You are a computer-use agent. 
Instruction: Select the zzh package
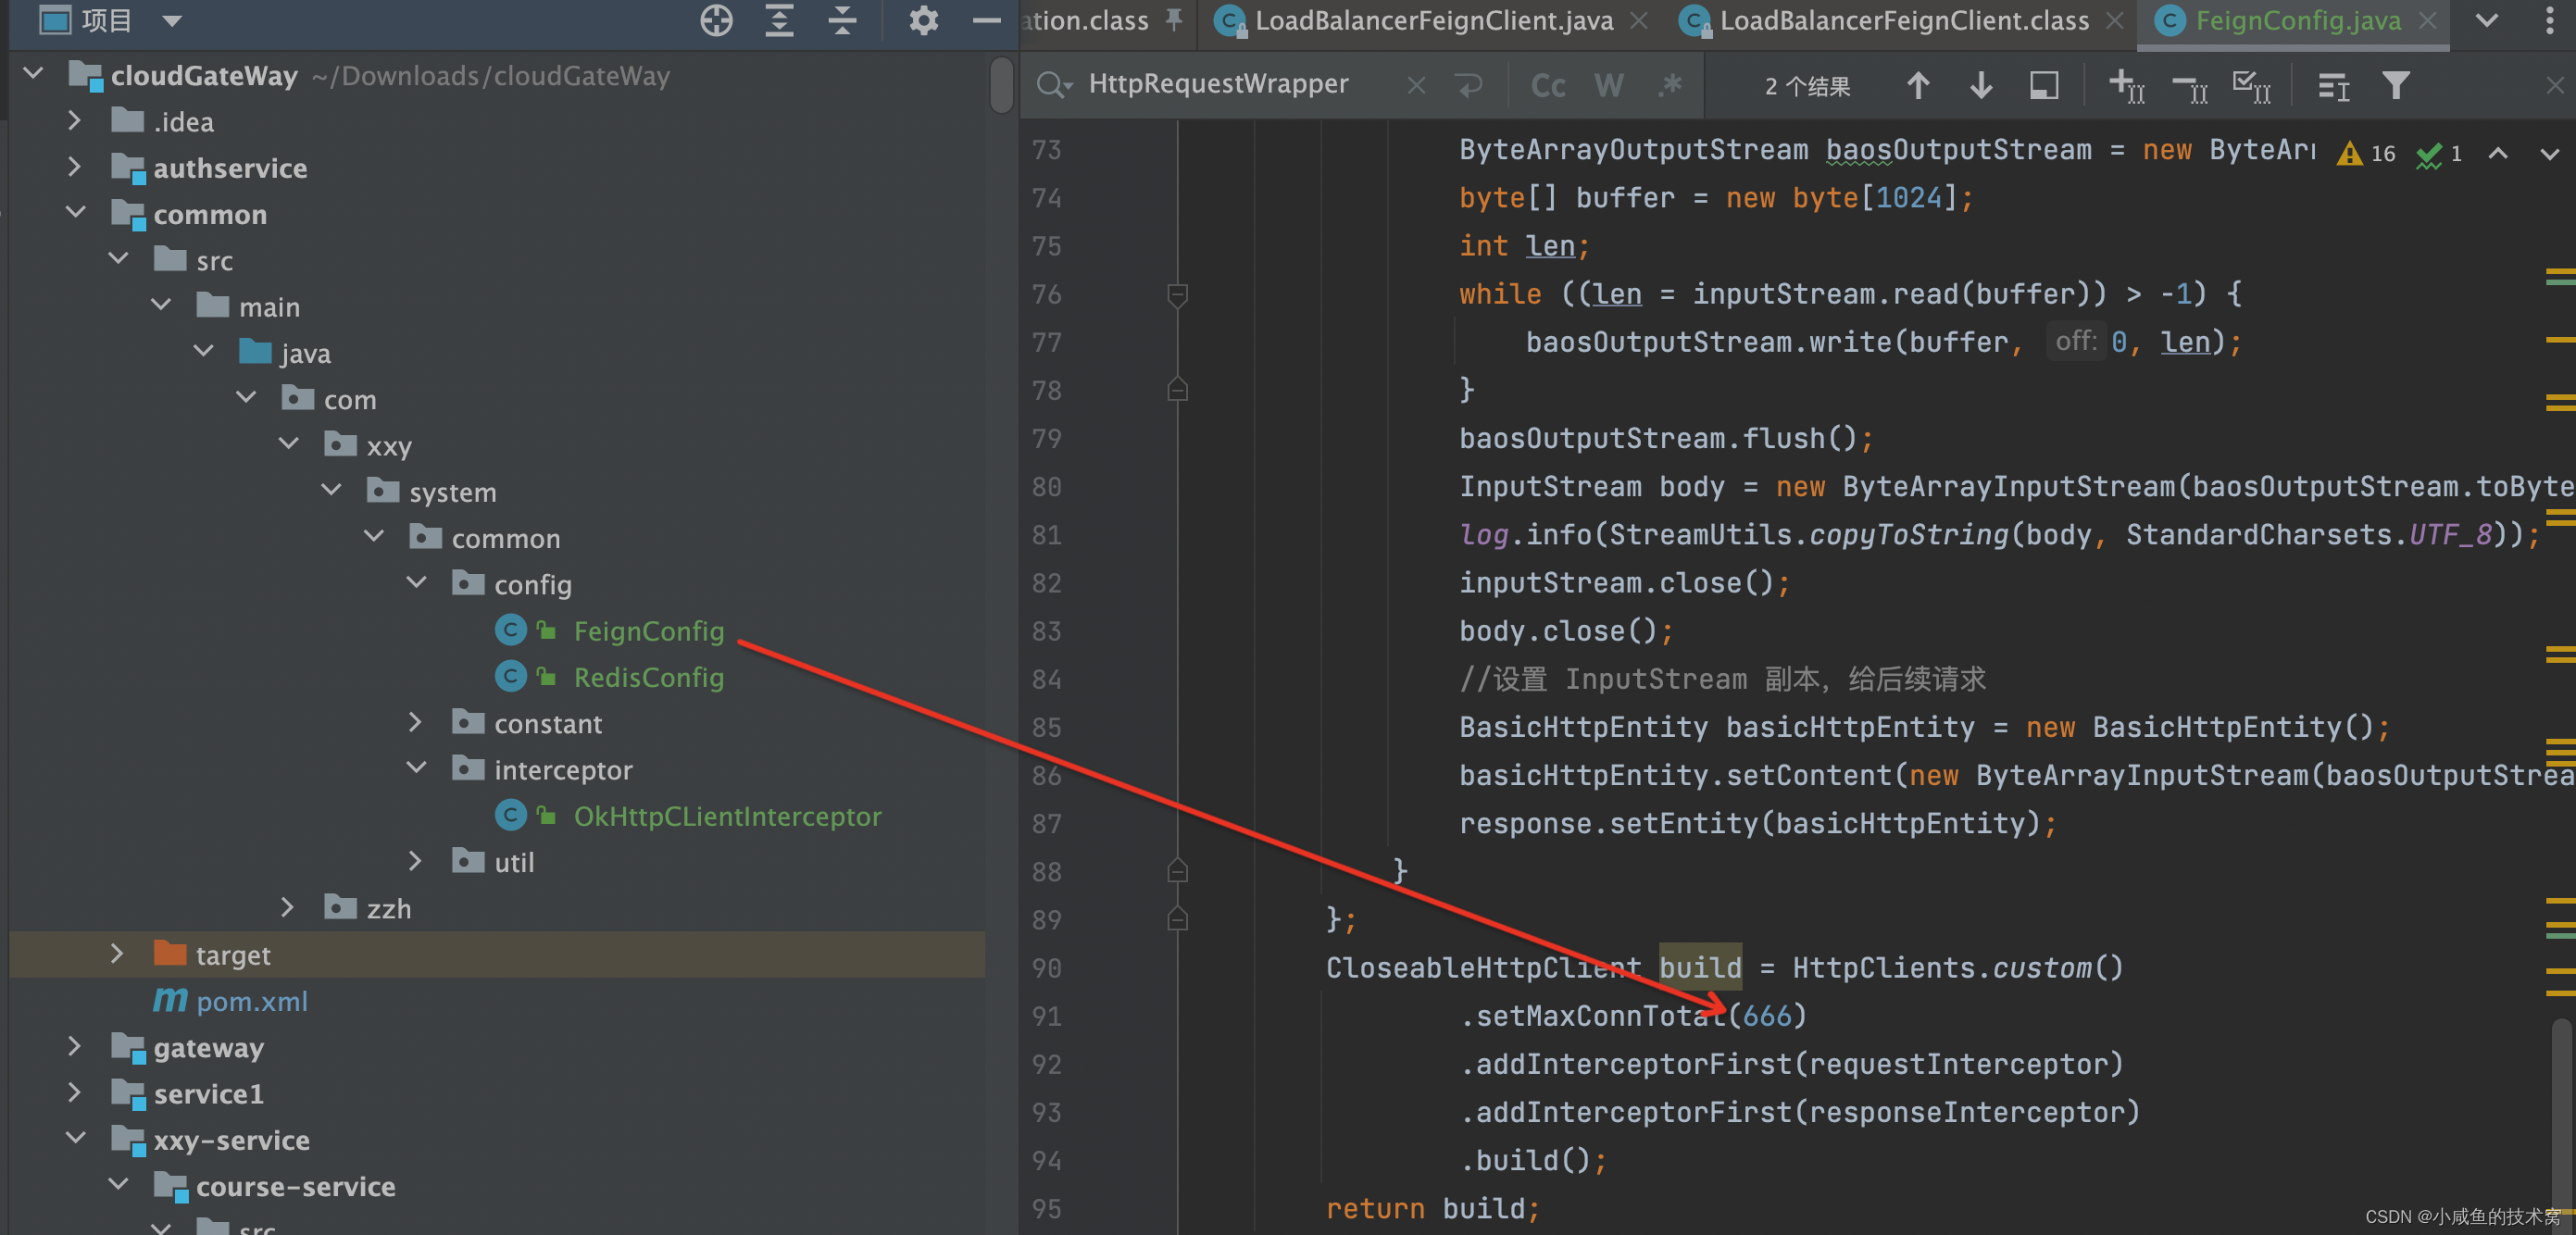tap(388, 909)
